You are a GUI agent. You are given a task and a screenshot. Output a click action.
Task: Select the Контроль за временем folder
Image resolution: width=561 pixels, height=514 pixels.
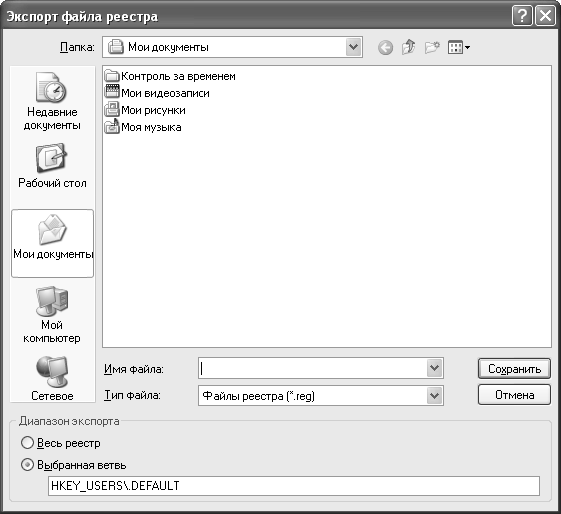click(x=170, y=76)
